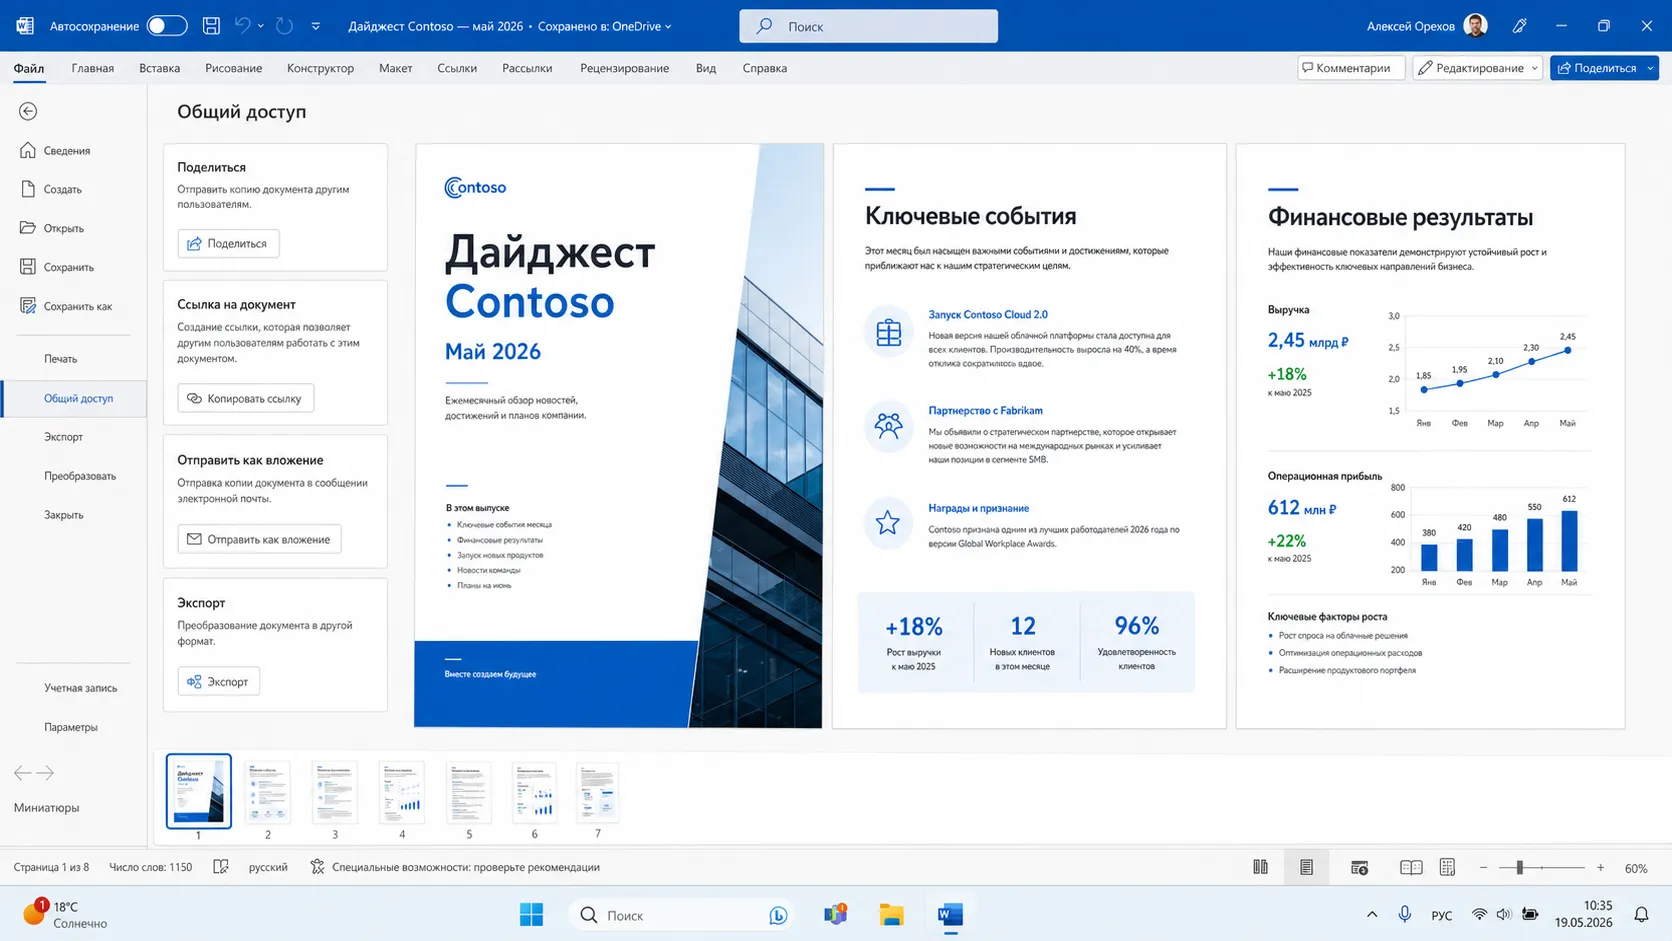The width and height of the screenshot is (1672, 941).
Task: Switch to the Главная tab
Action: 93,68
